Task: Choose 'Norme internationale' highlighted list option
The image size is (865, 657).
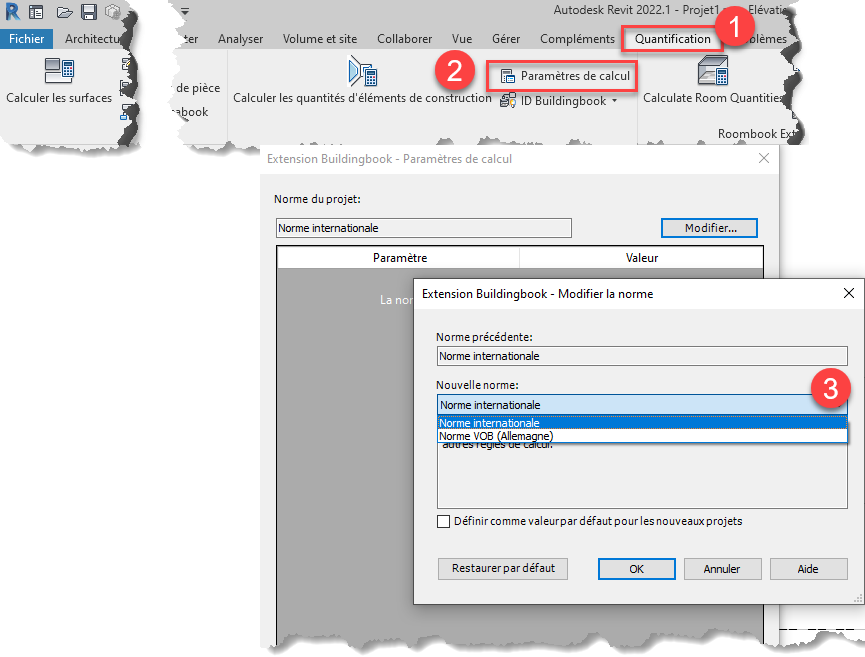Action: [490, 423]
